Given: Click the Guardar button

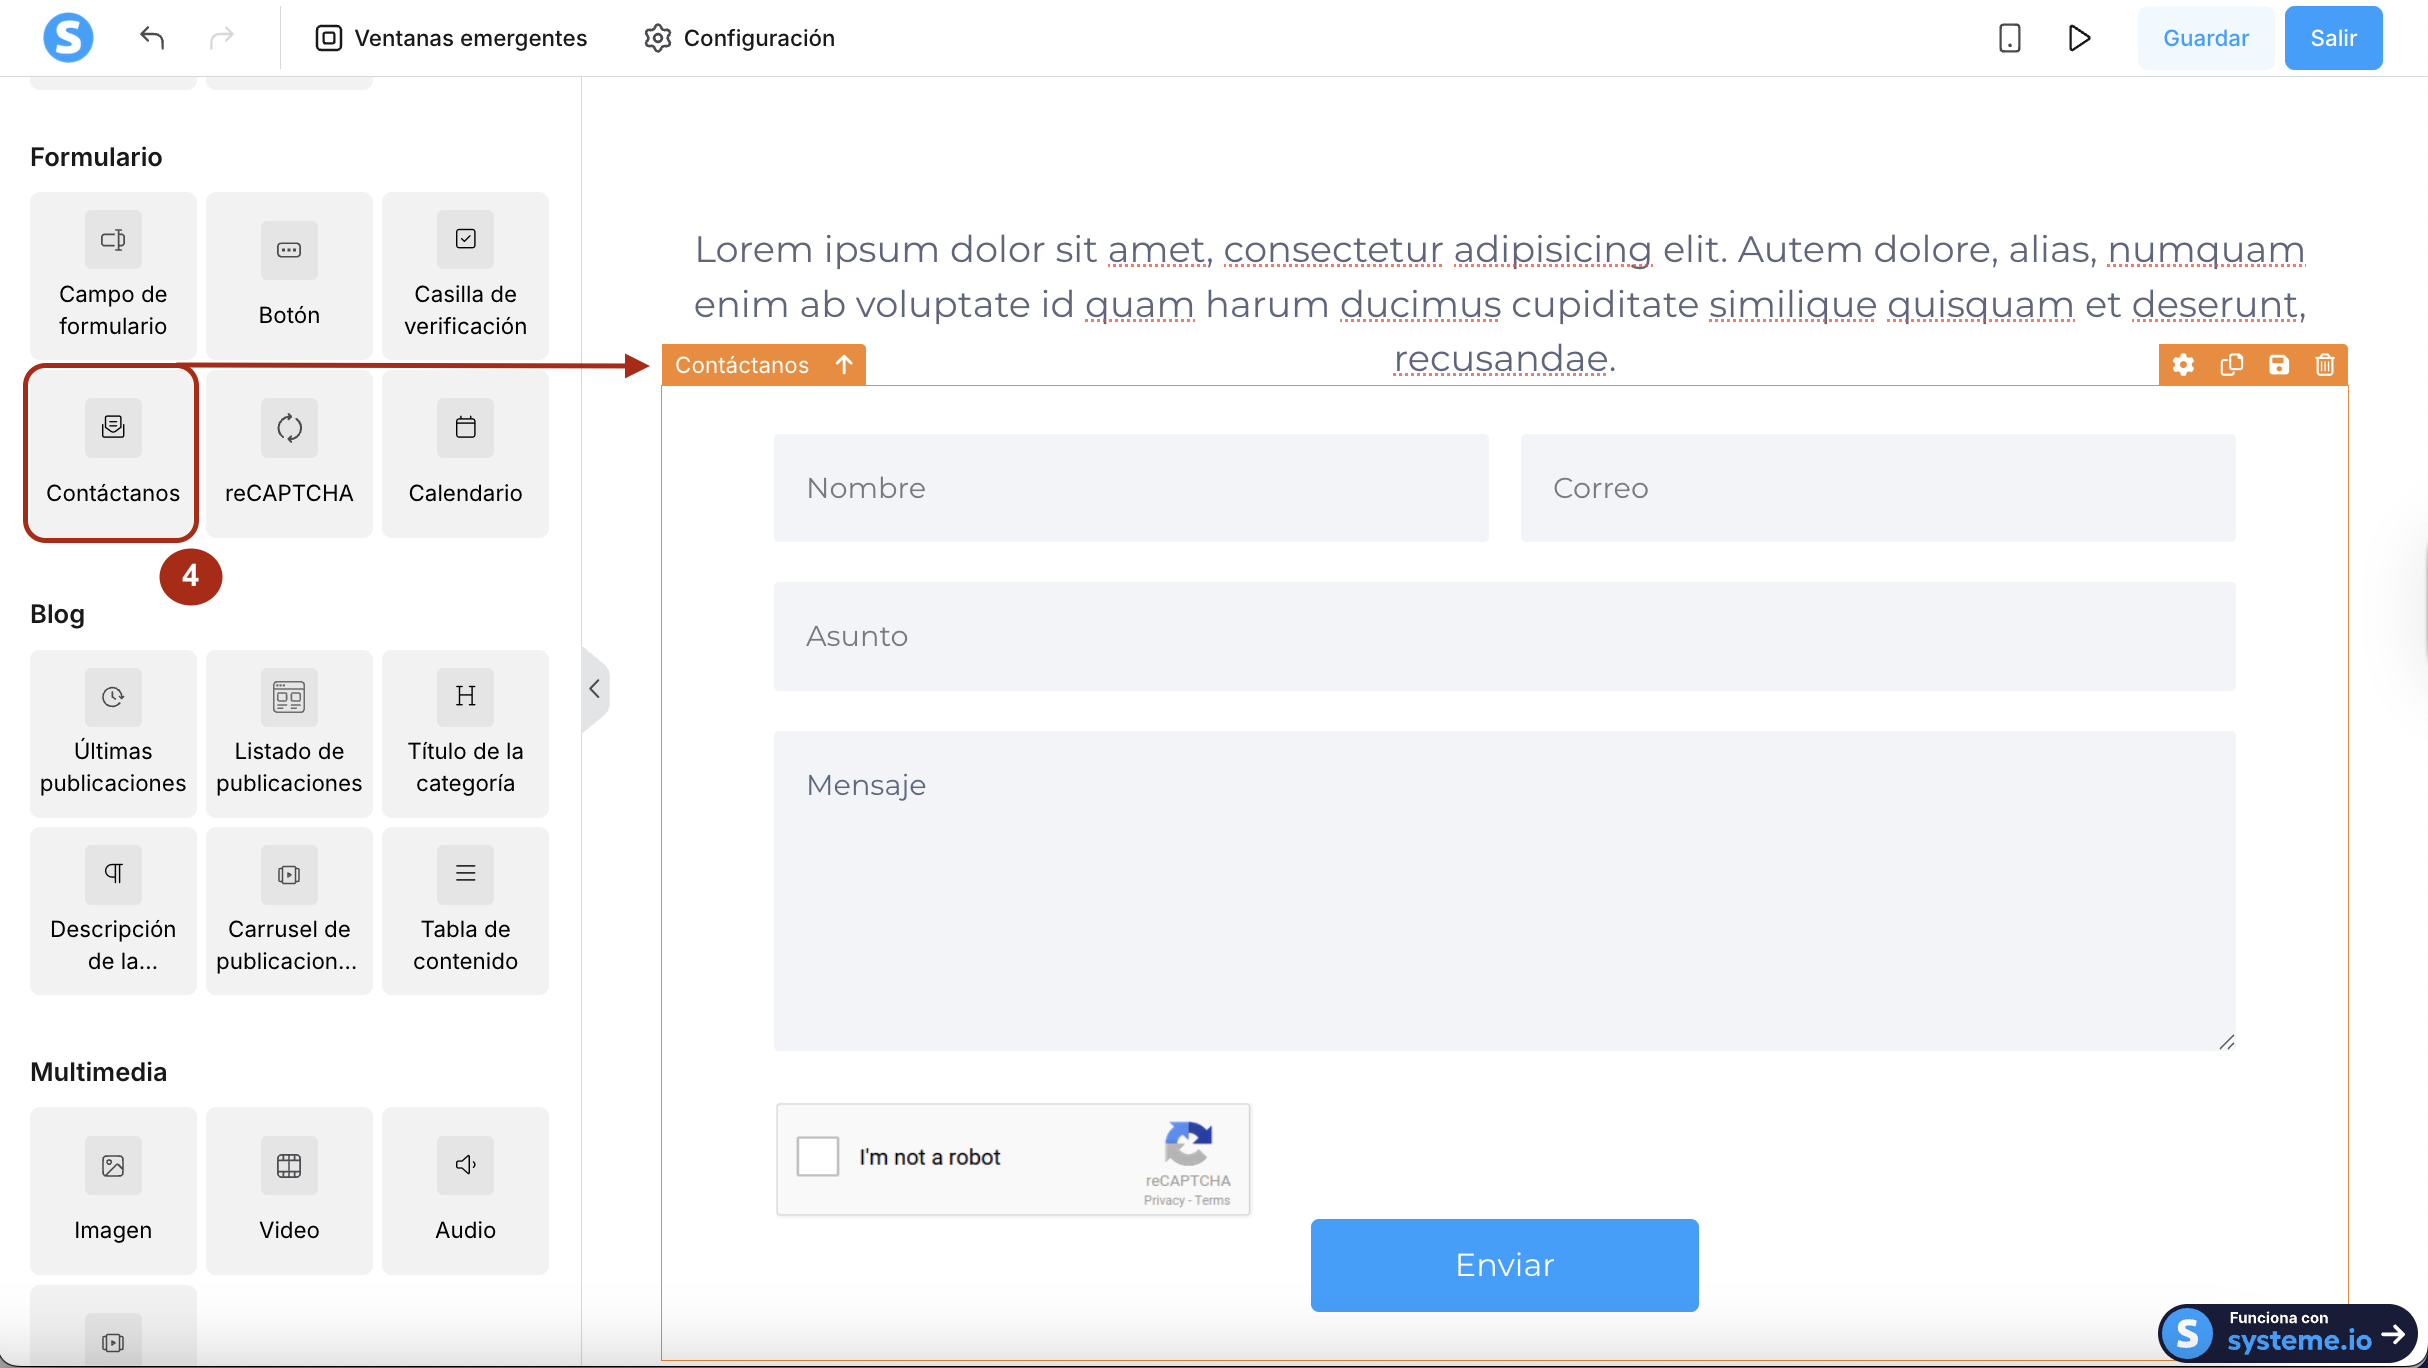Looking at the screenshot, I should [2205, 38].
